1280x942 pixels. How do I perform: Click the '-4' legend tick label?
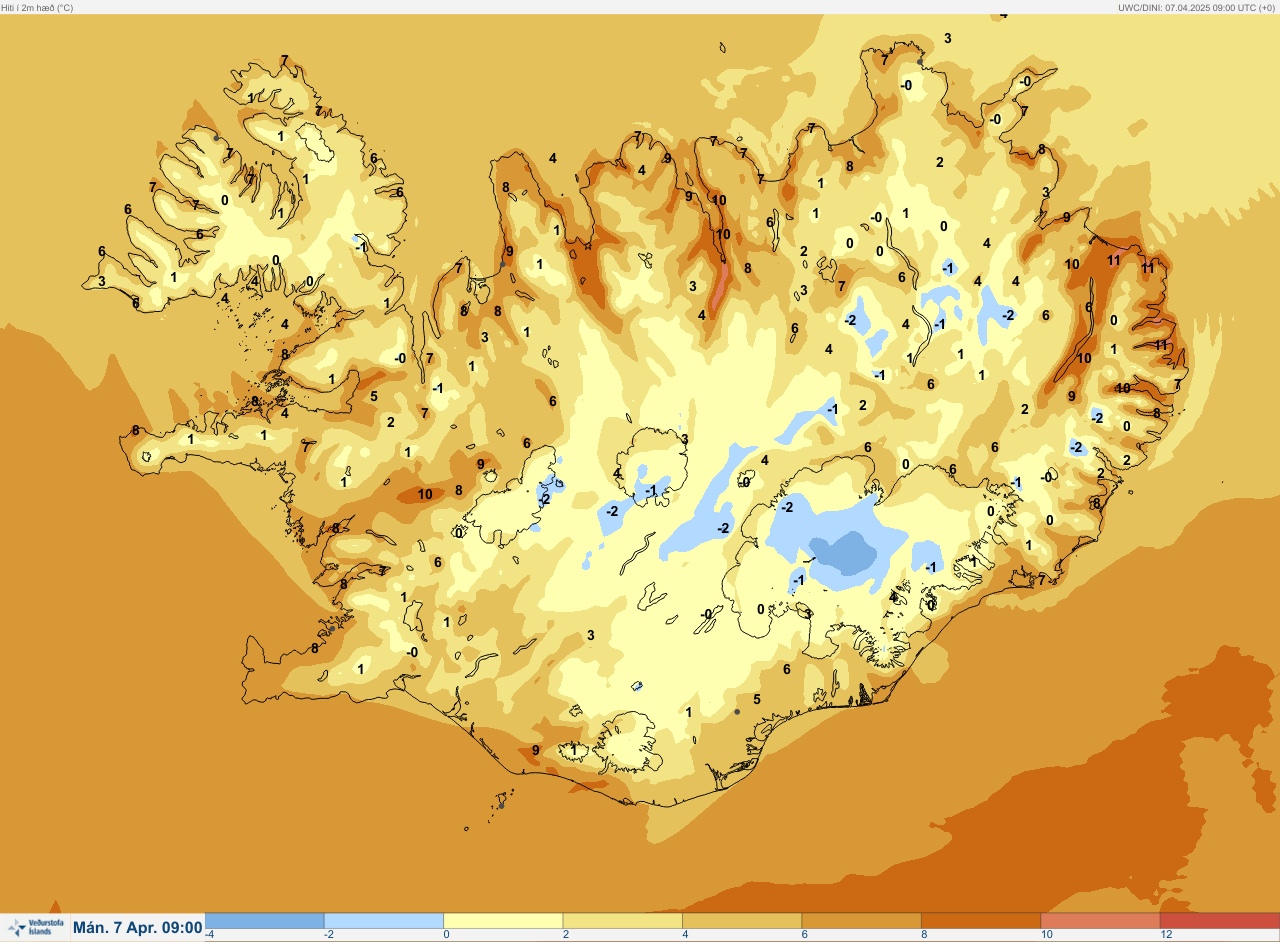[x=209, y=935]
